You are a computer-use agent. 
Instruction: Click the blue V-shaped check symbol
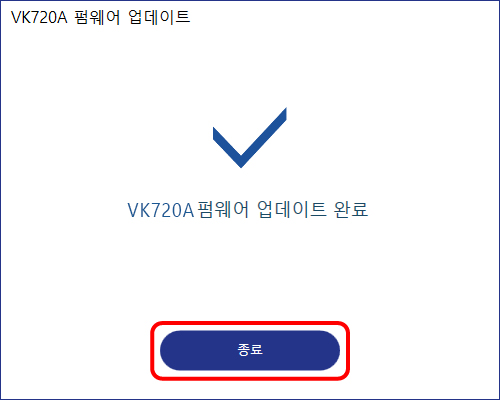click(250, 138)
